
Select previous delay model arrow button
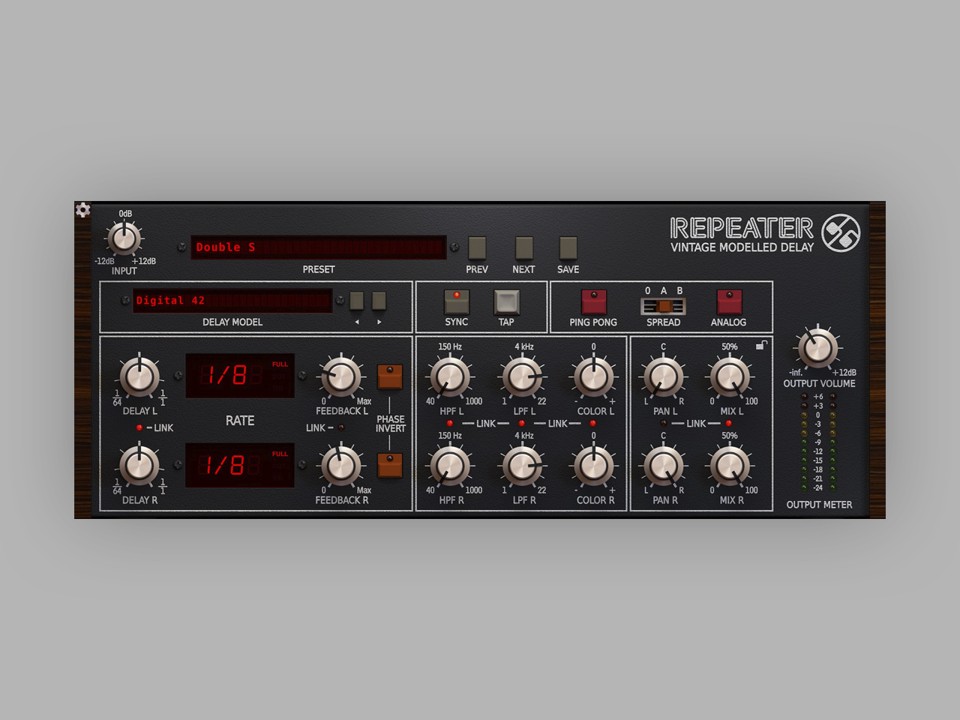click(x=356, y=301)
